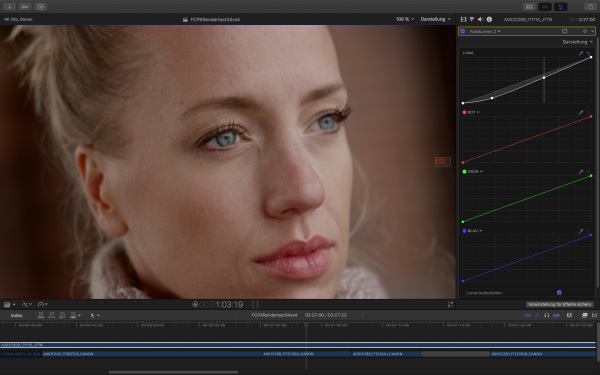
Task: Open the Rot channel color dropdown
Action: (471, 112)
